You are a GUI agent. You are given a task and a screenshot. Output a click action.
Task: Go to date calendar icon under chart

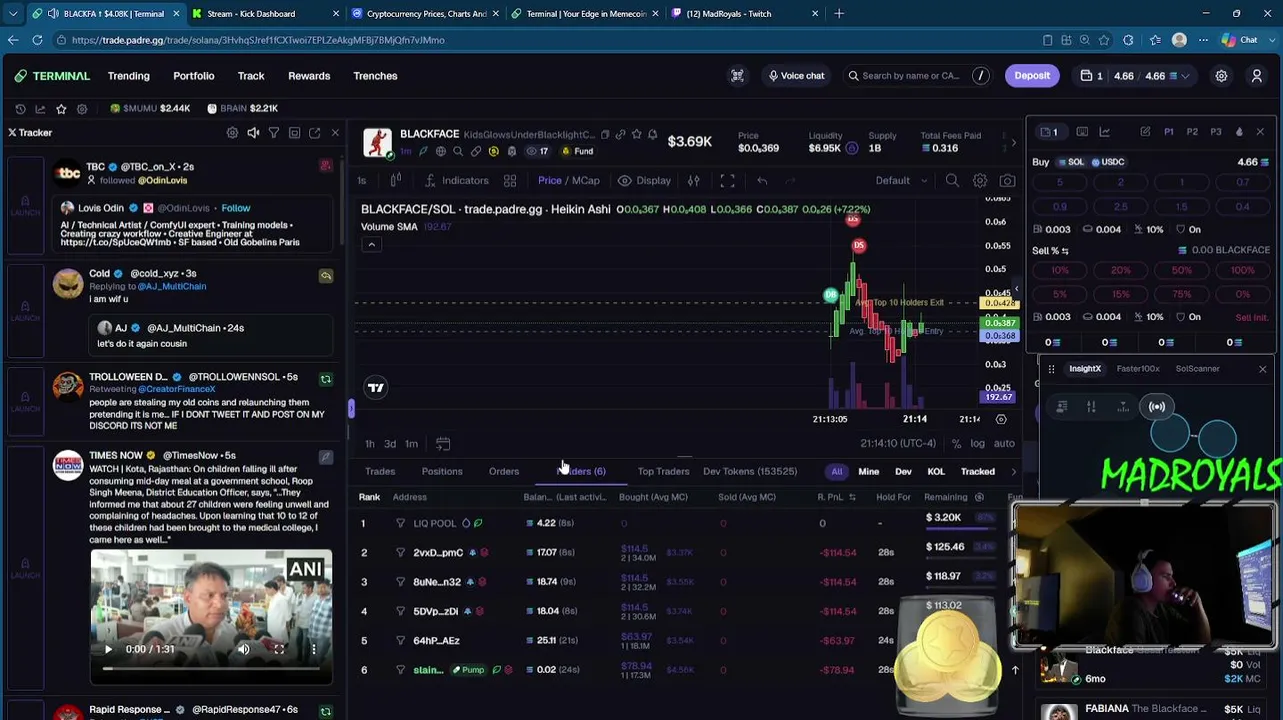coord(443,444)
